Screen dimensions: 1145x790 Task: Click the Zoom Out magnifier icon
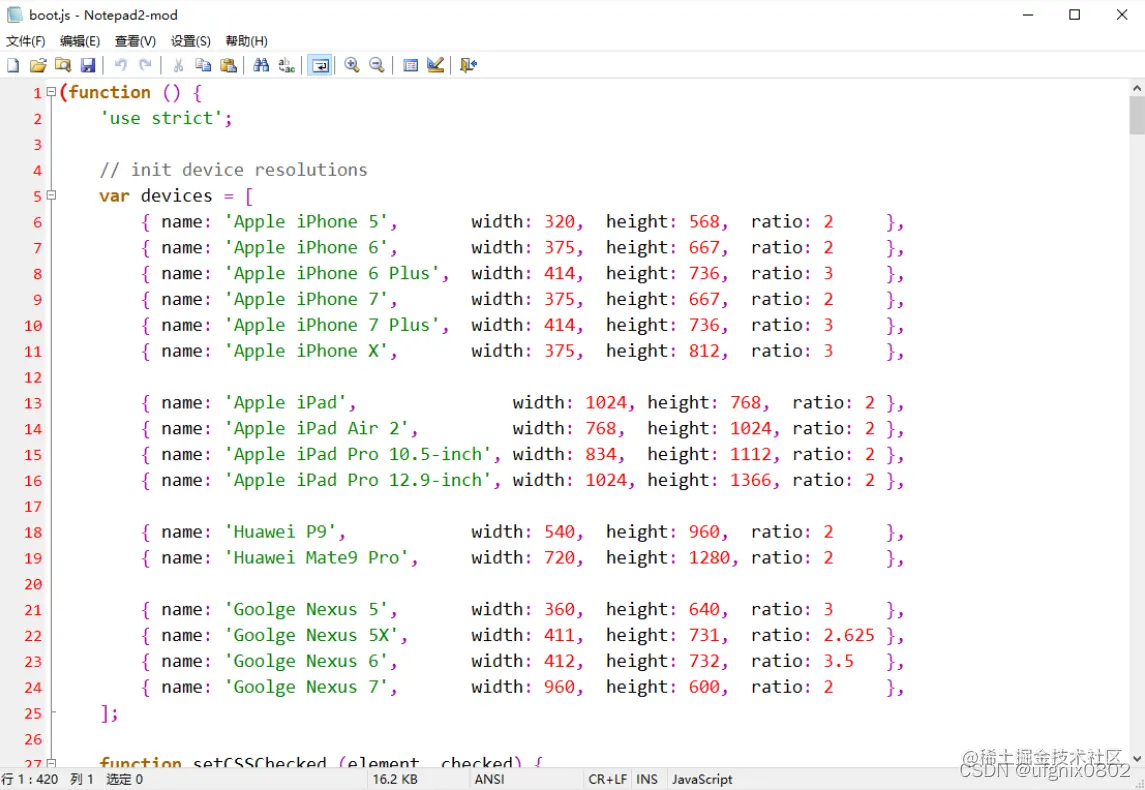(x=377, y=66)
